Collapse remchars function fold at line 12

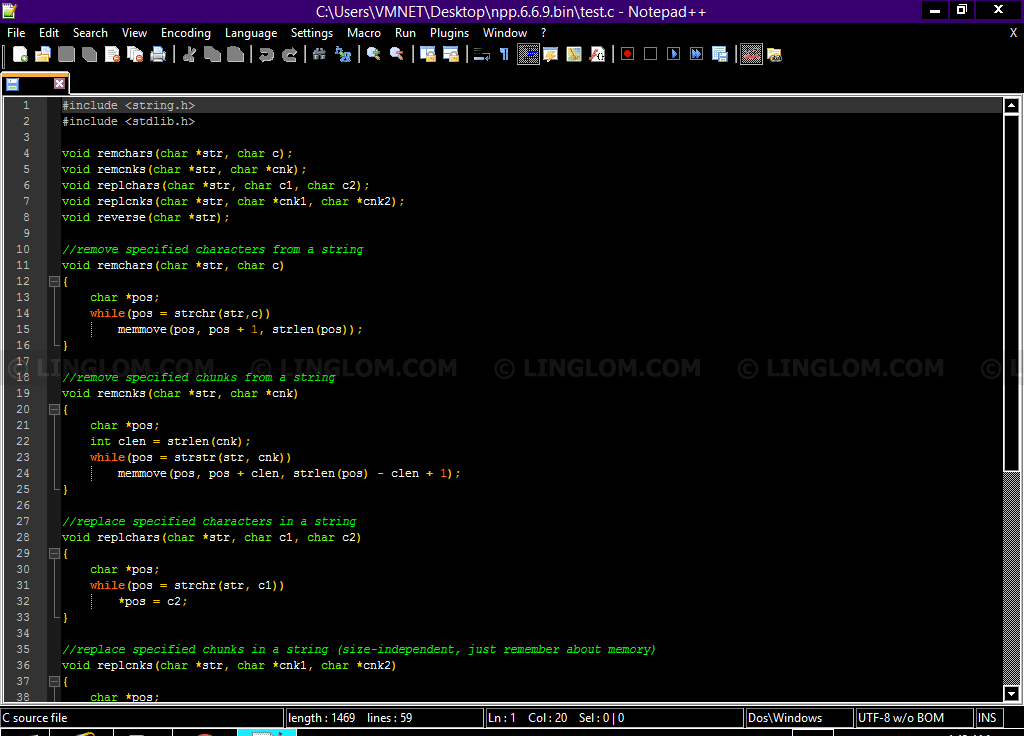54,281
